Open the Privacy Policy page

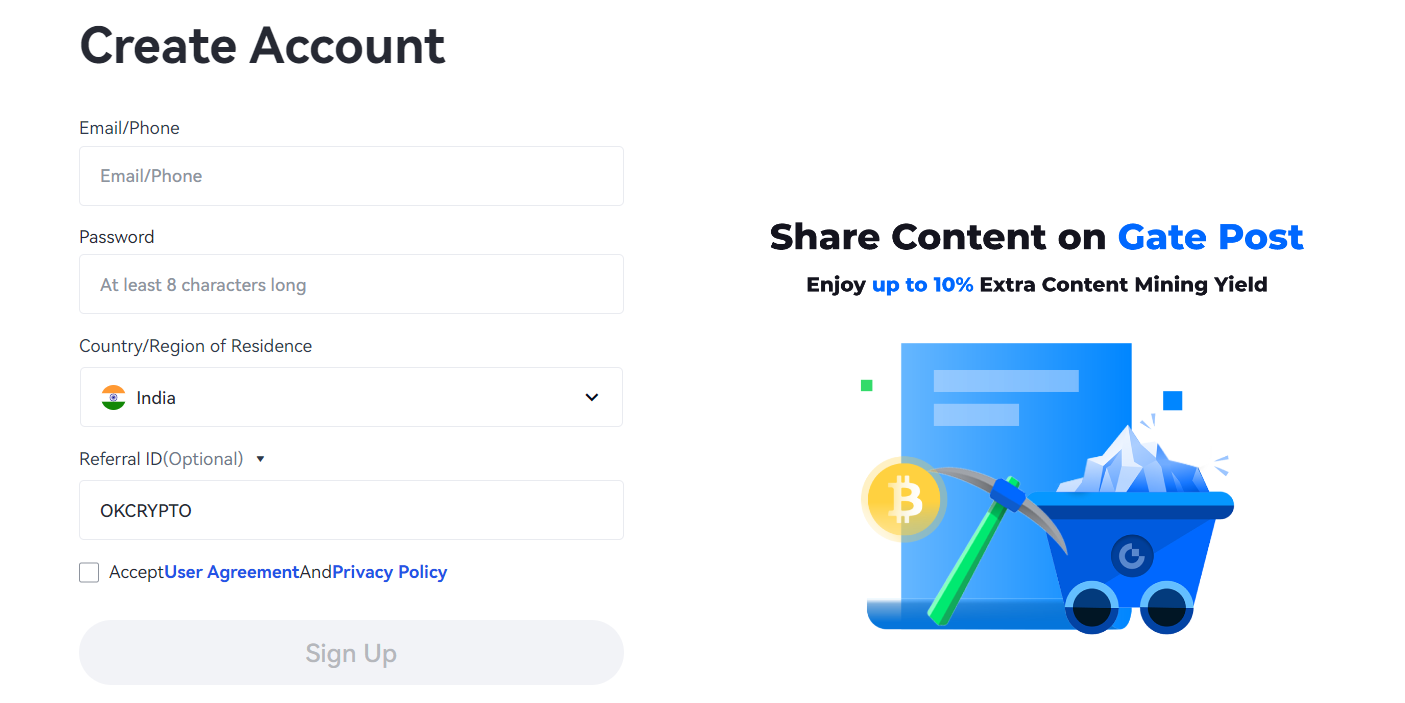click(389, 571)
